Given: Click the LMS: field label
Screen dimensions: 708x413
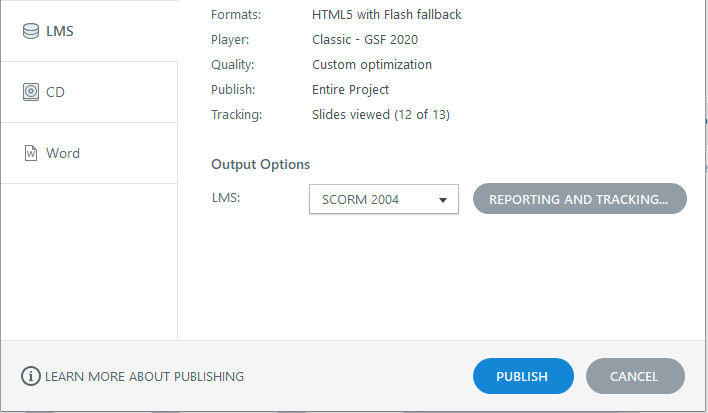Looking at the screenshot, I should coord(226,197).
